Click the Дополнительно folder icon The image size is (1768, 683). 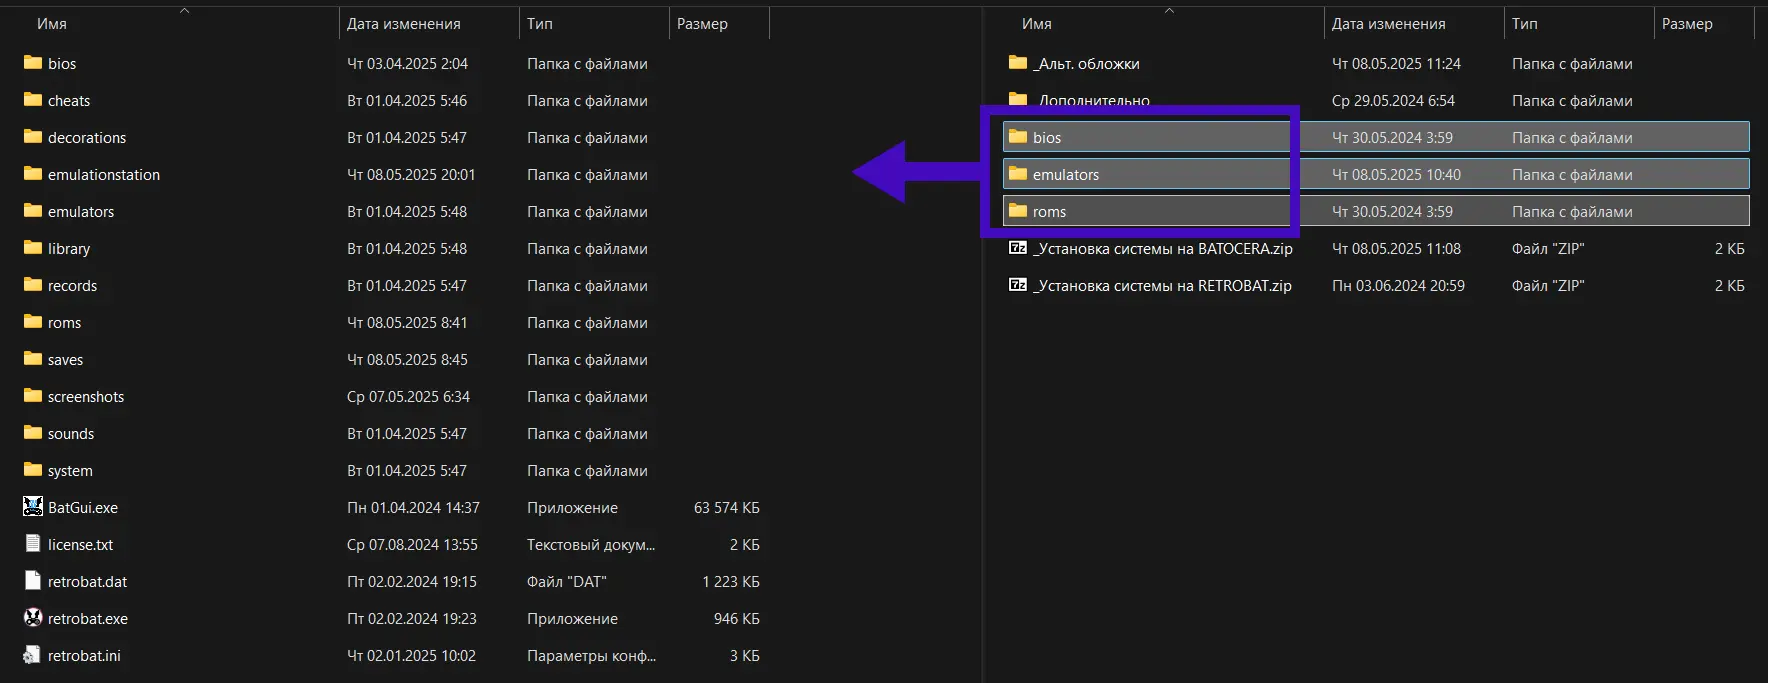point(1018,100)
